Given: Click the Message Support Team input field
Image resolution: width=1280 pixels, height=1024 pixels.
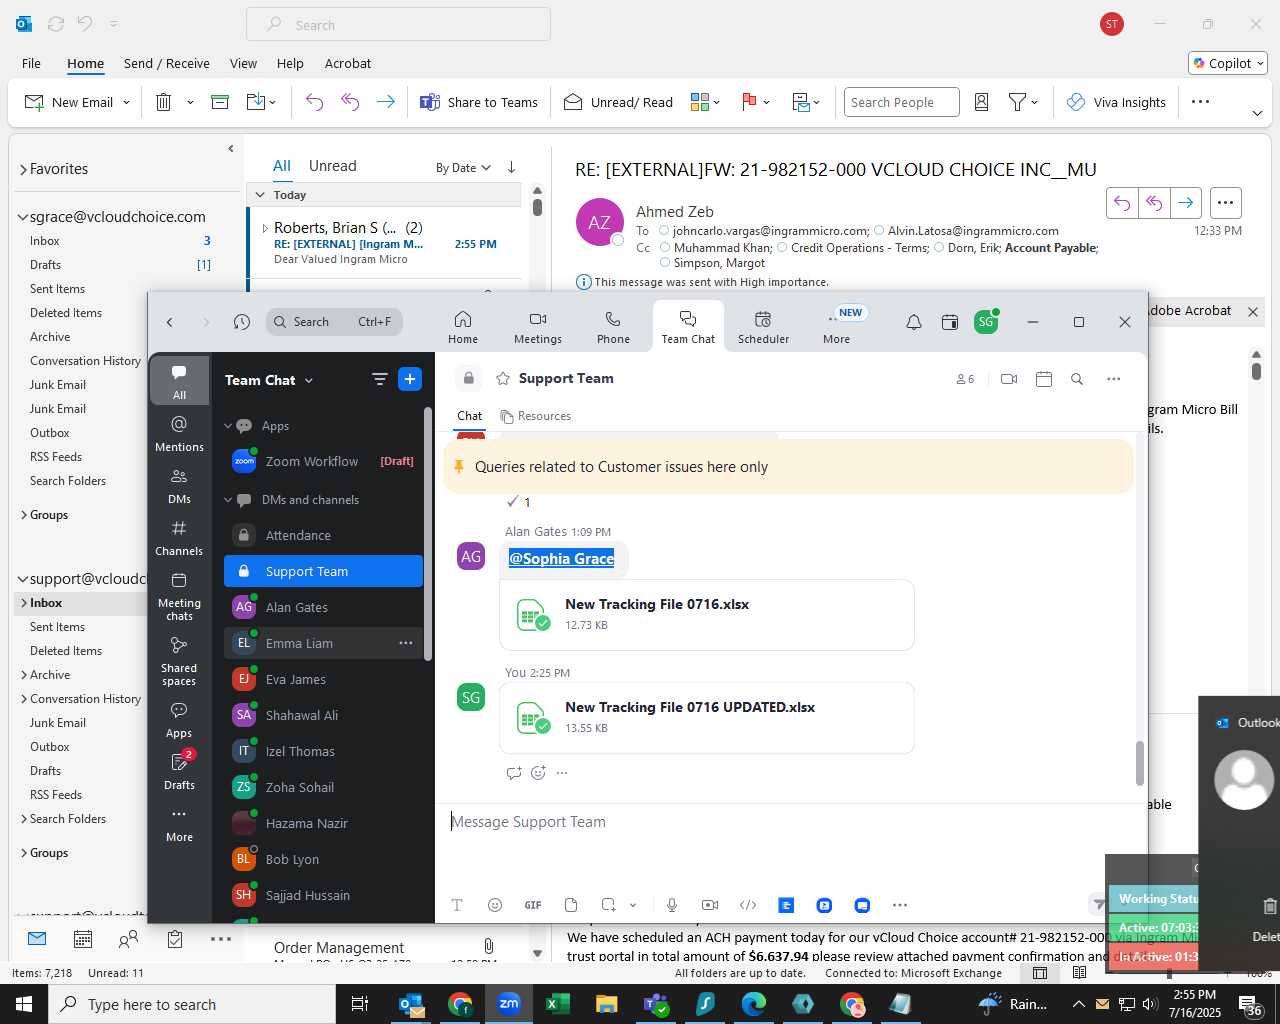Looking at the screenshot, I should tap(790, 822).
